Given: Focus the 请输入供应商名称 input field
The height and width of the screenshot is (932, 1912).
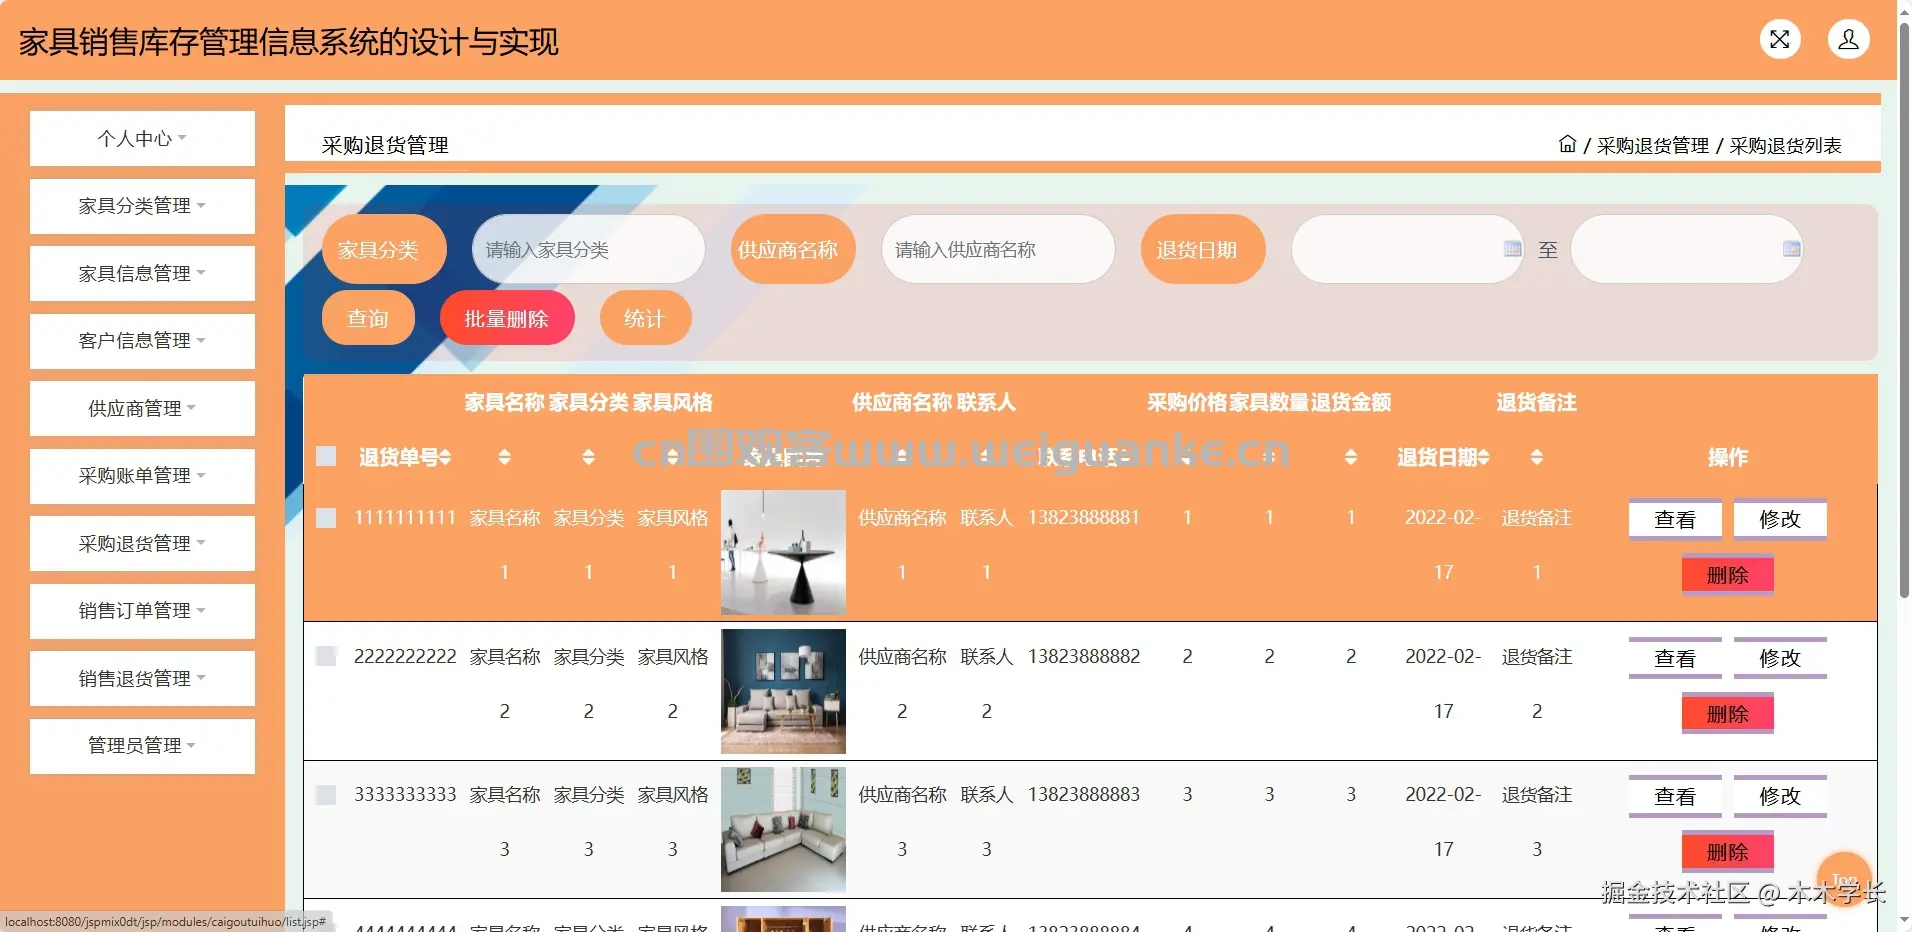Looking at the screenshot, I should tap(998, 249).
